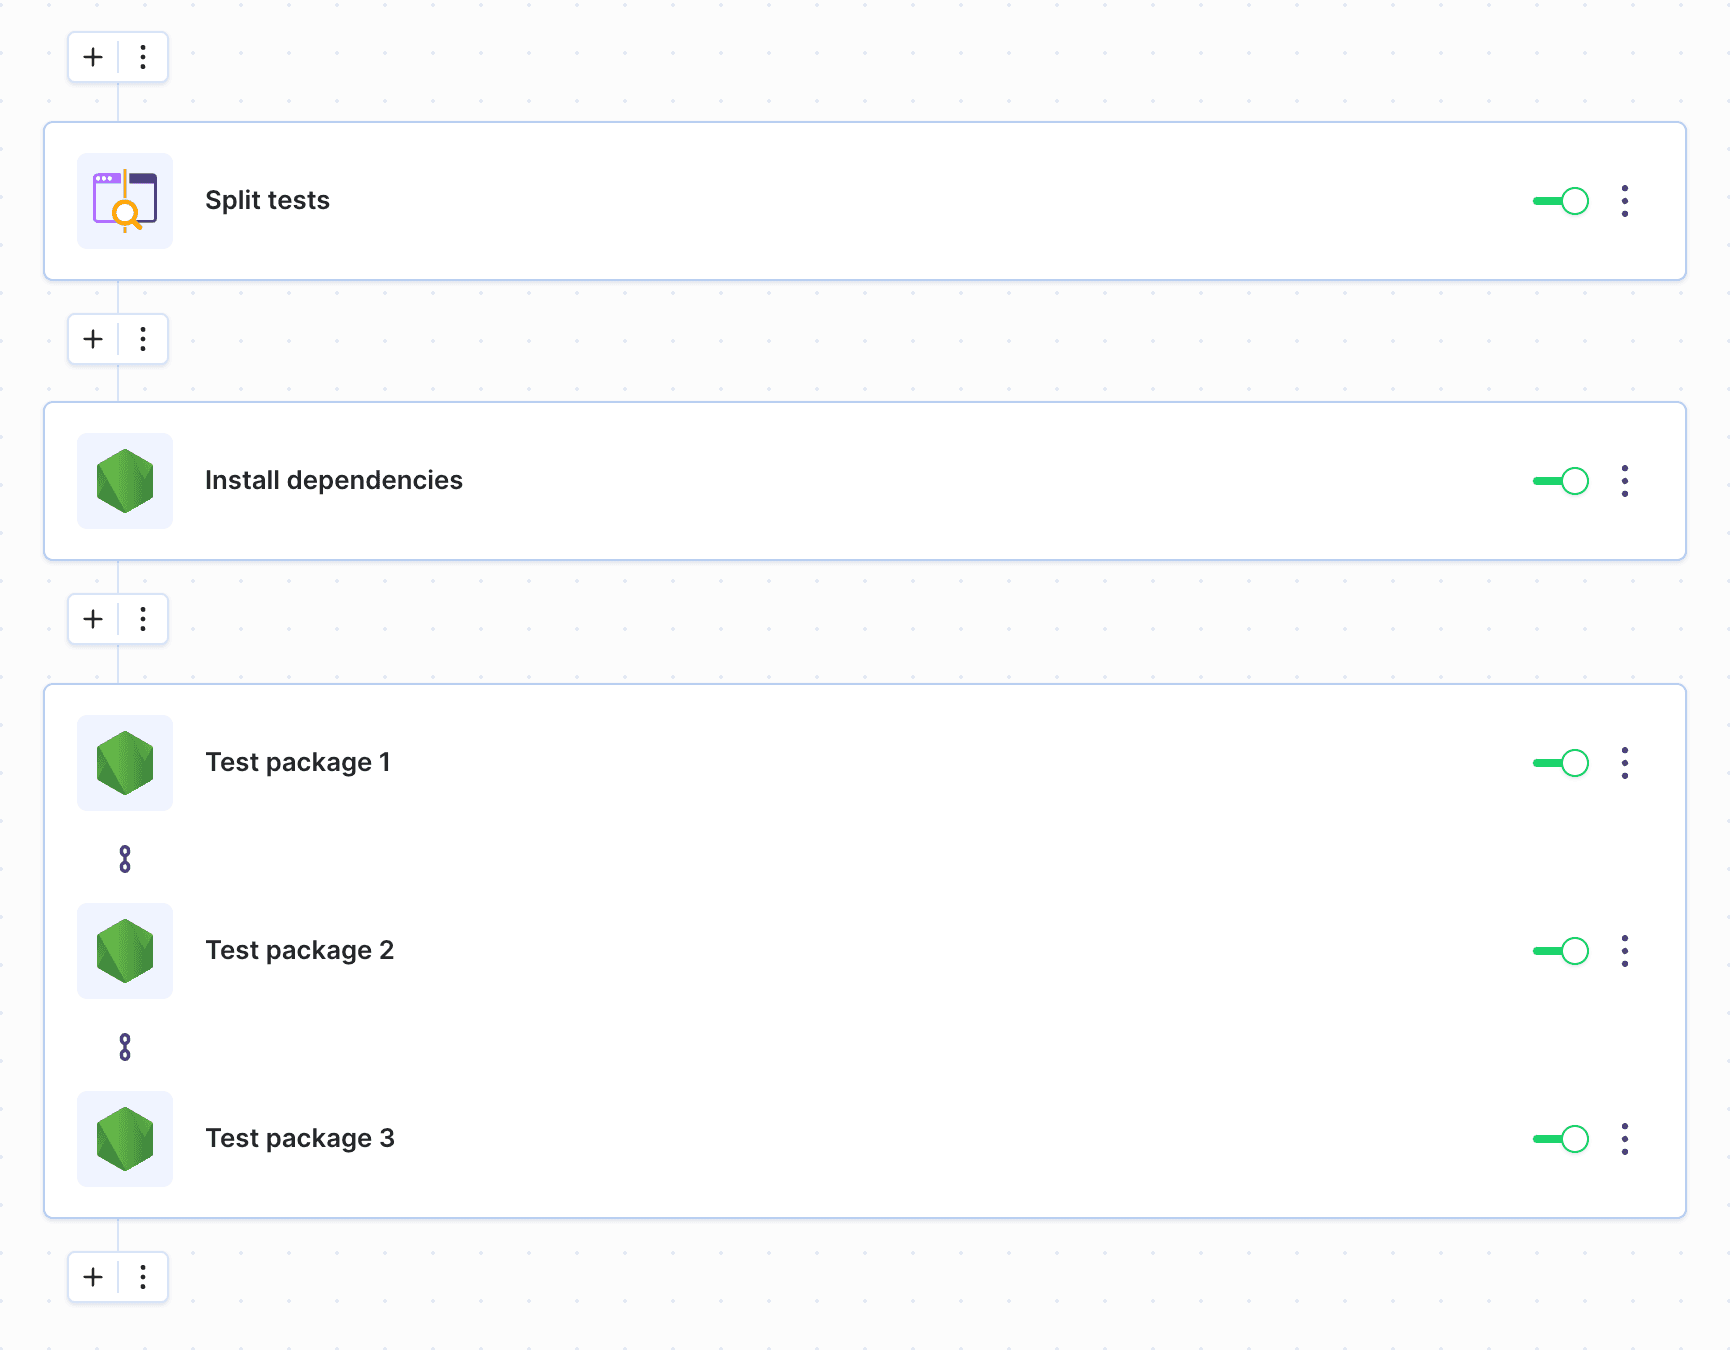Open the kebab menu on Split tests

click(1625, 201)
